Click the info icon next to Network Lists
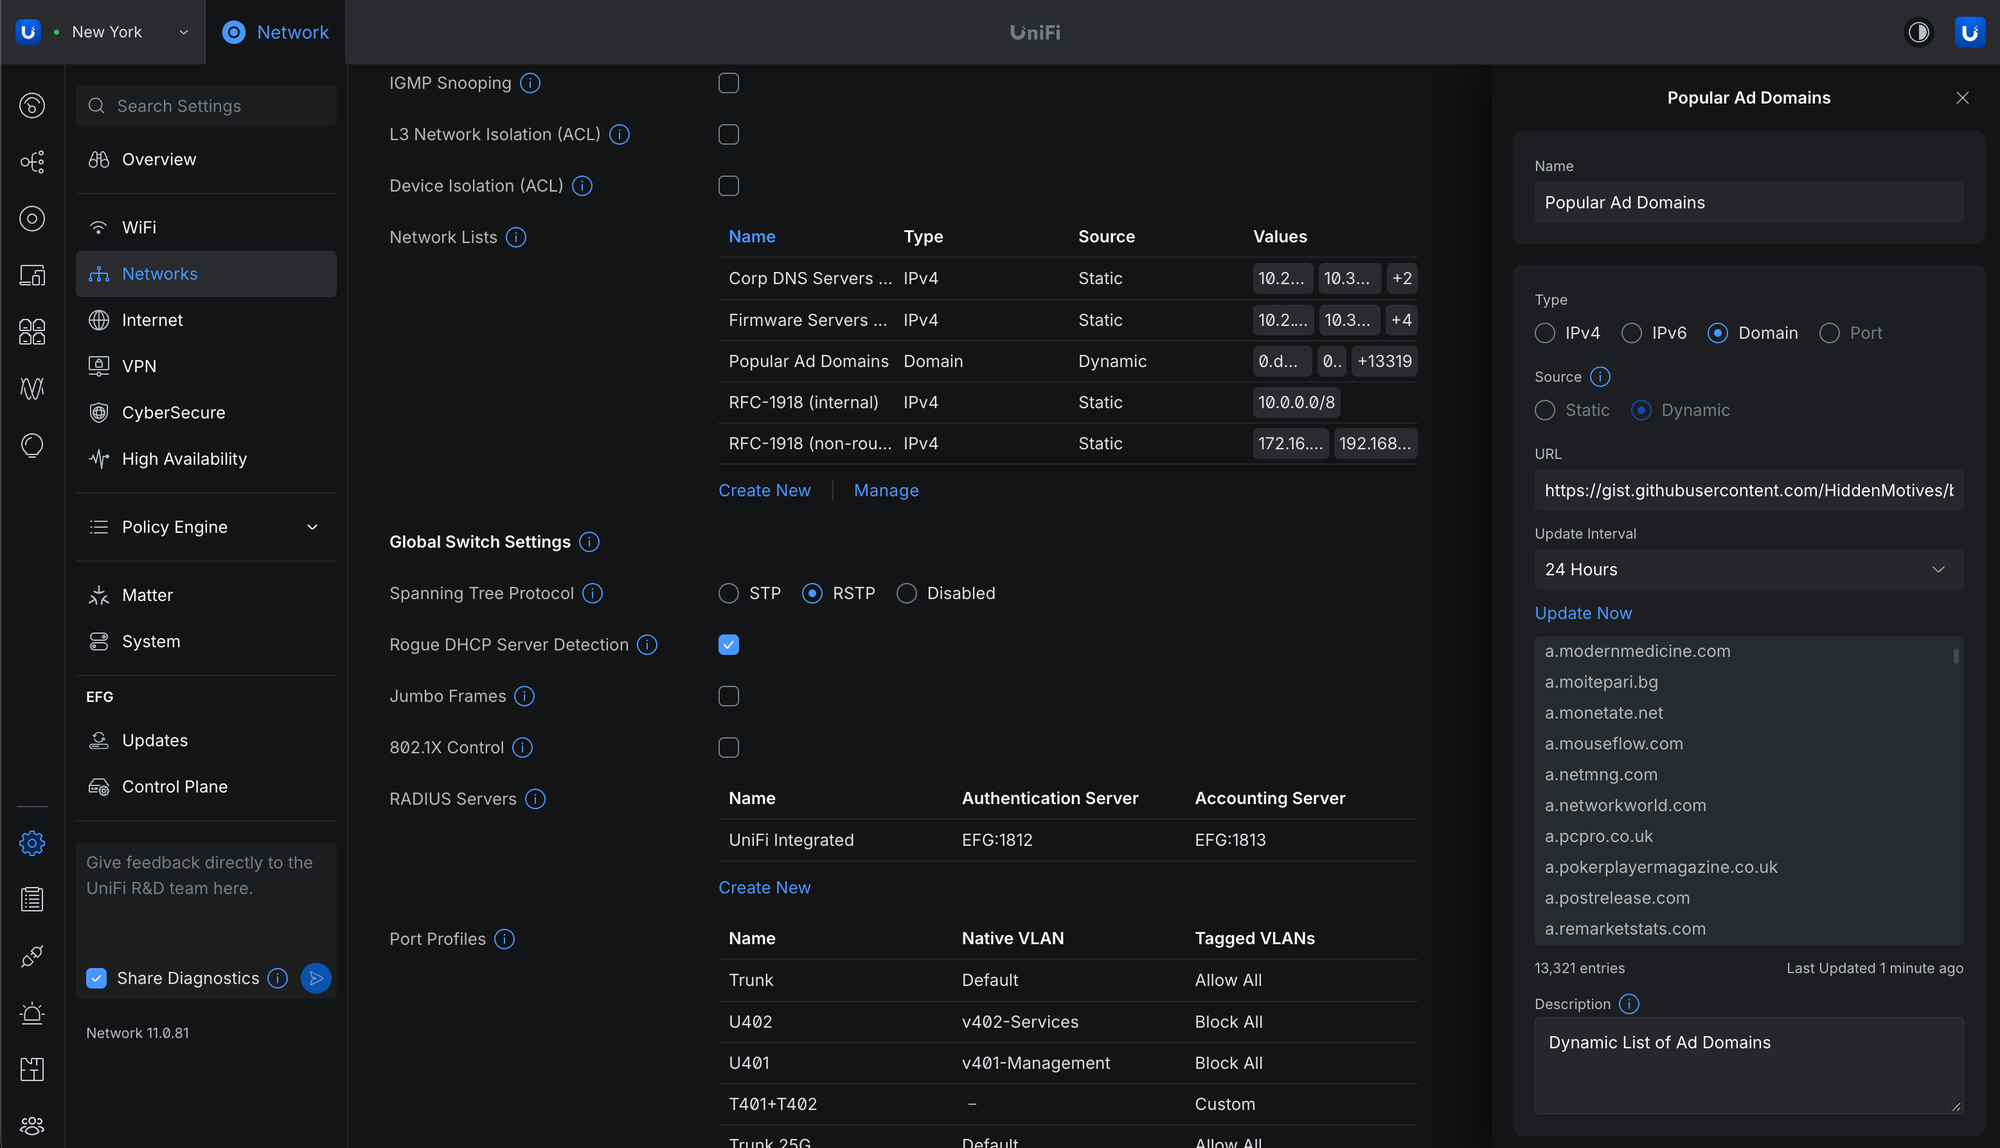This screenshot has width=2000, height=1148. 516,237
